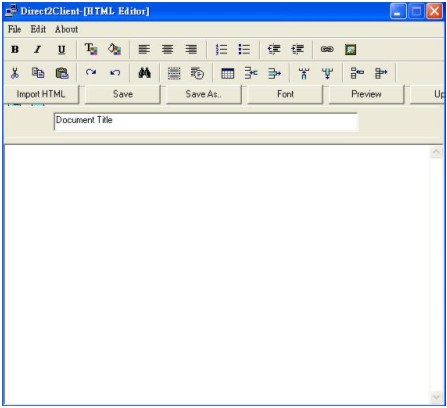
Task: Click the Preview button
Action: [x=366, y=94]
